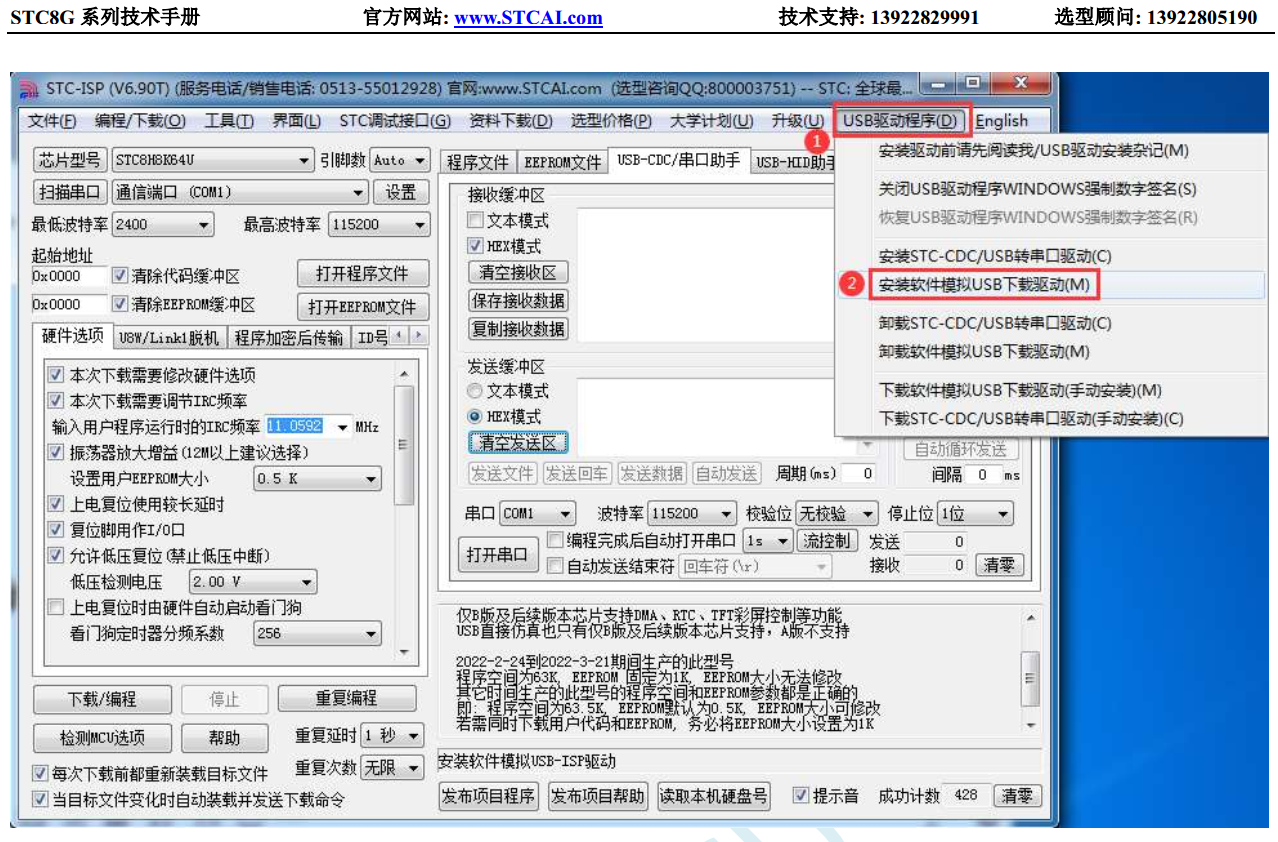Enable 编程完成后自动打开串口 checkbox
This screenshot has height=842, width=1278.
556,541
